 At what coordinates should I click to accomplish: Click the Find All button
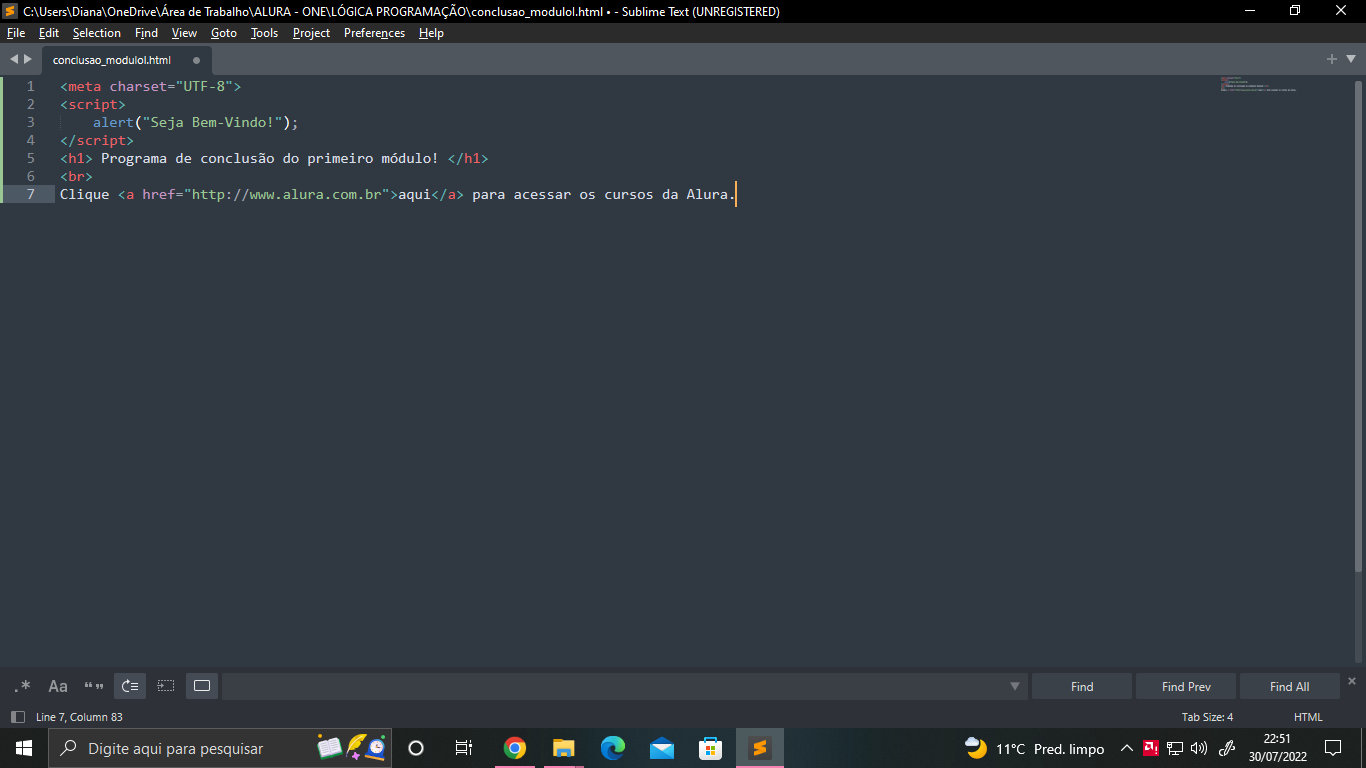(1289, 686)
